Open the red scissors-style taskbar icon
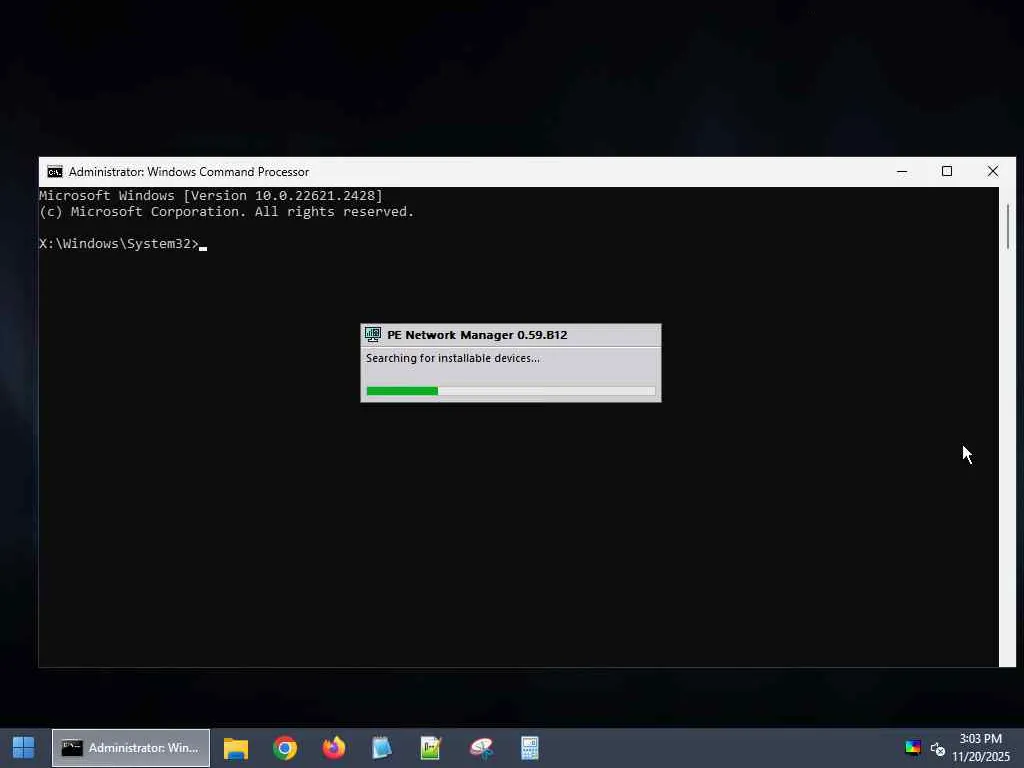Viewport: 1024px width, 768px height. [x=481, y=748]
